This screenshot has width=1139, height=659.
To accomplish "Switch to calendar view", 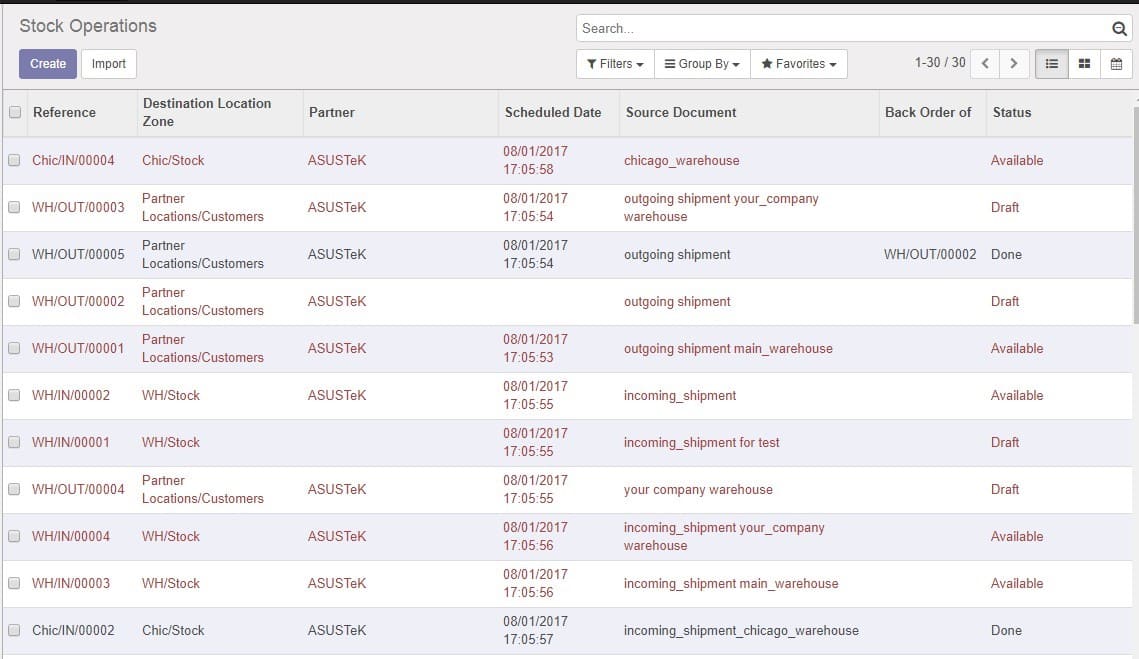I will [1116, 64].
